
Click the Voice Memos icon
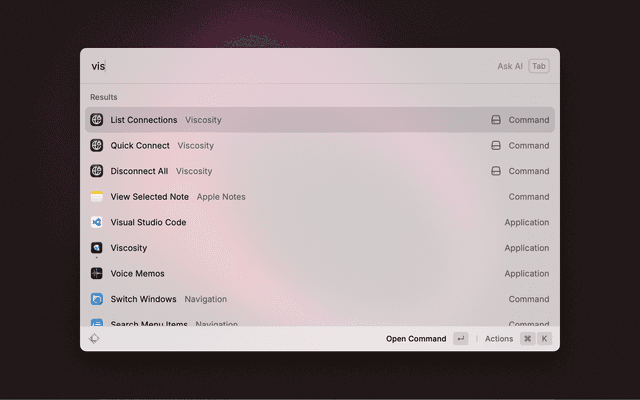97,274
